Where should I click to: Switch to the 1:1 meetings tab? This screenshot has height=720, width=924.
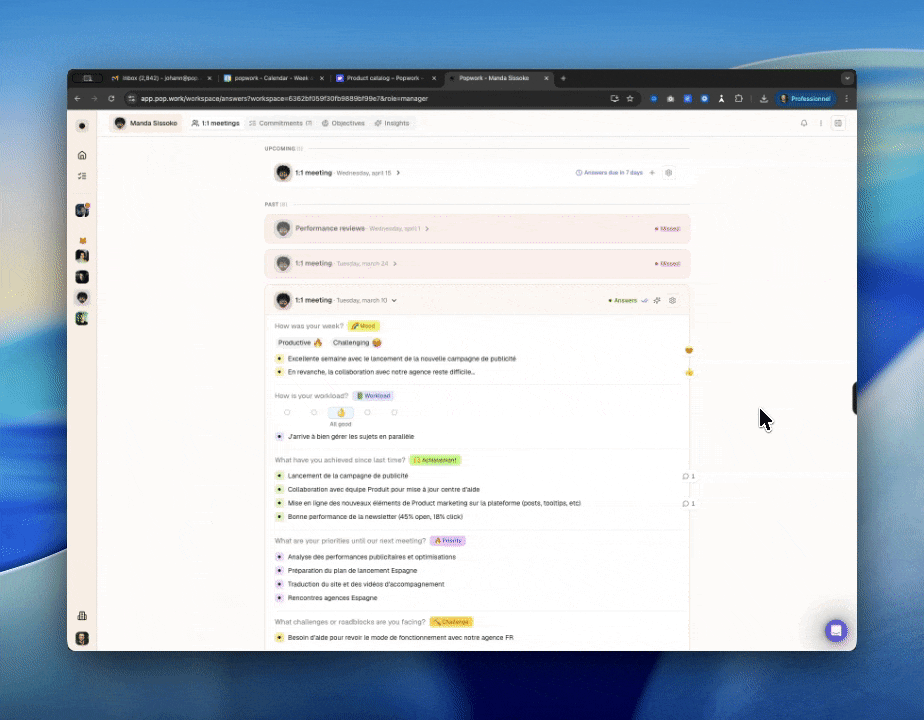[x=216, y=123]
